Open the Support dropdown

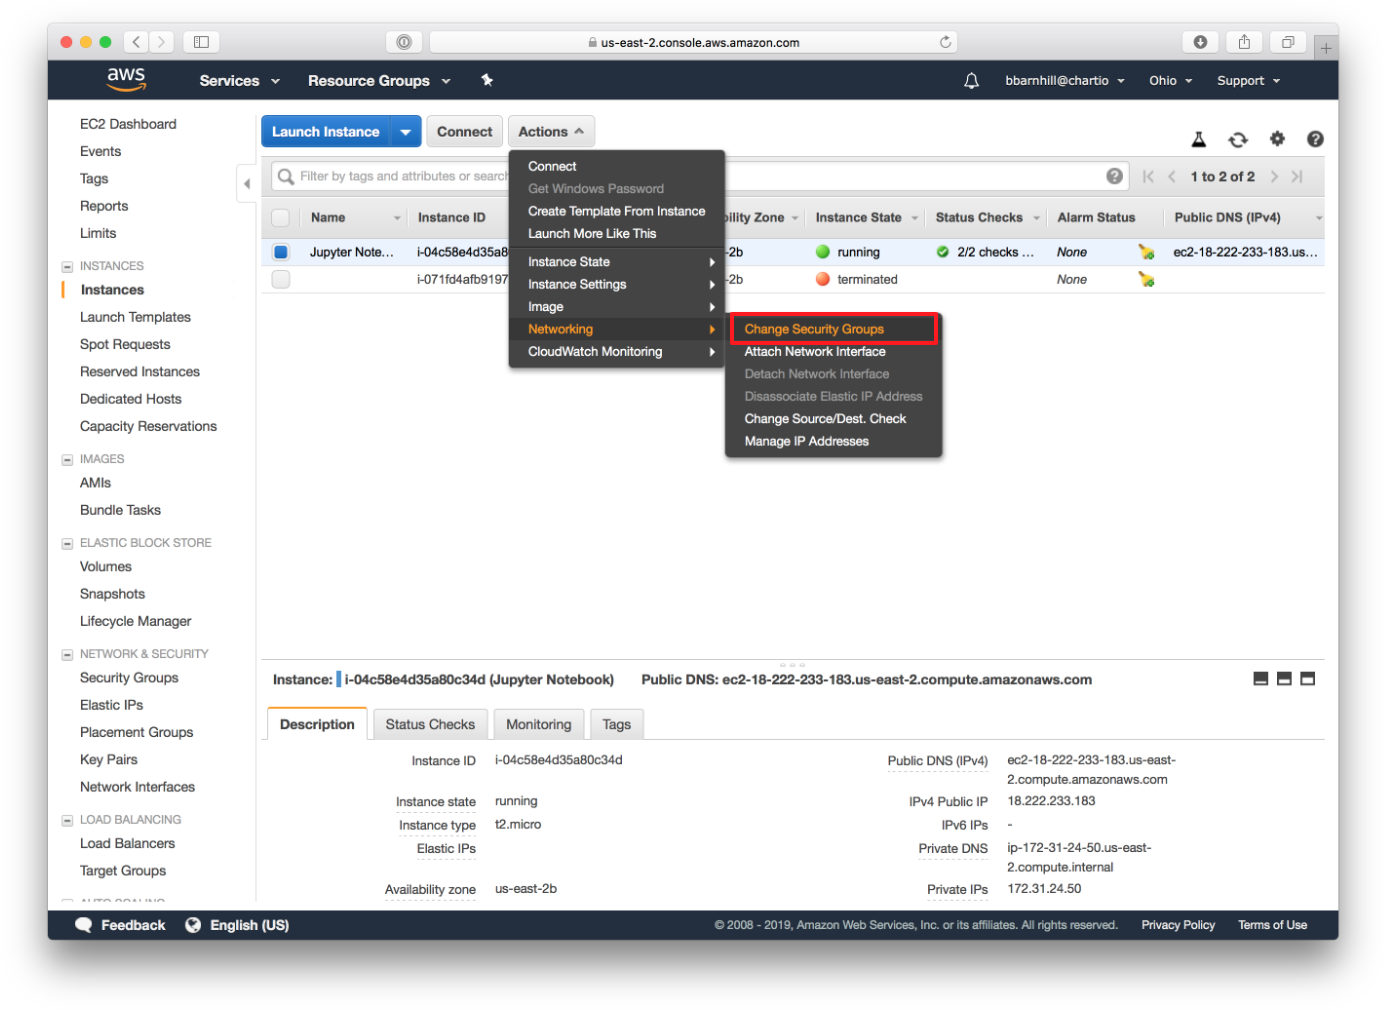(x=1248, y=81)
